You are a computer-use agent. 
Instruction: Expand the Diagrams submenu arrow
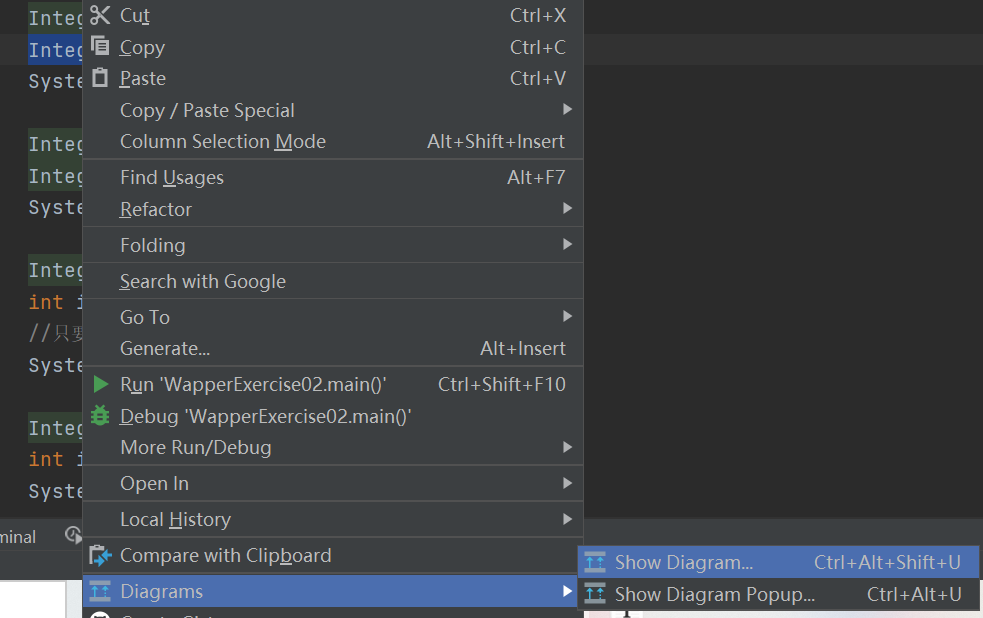567,590
